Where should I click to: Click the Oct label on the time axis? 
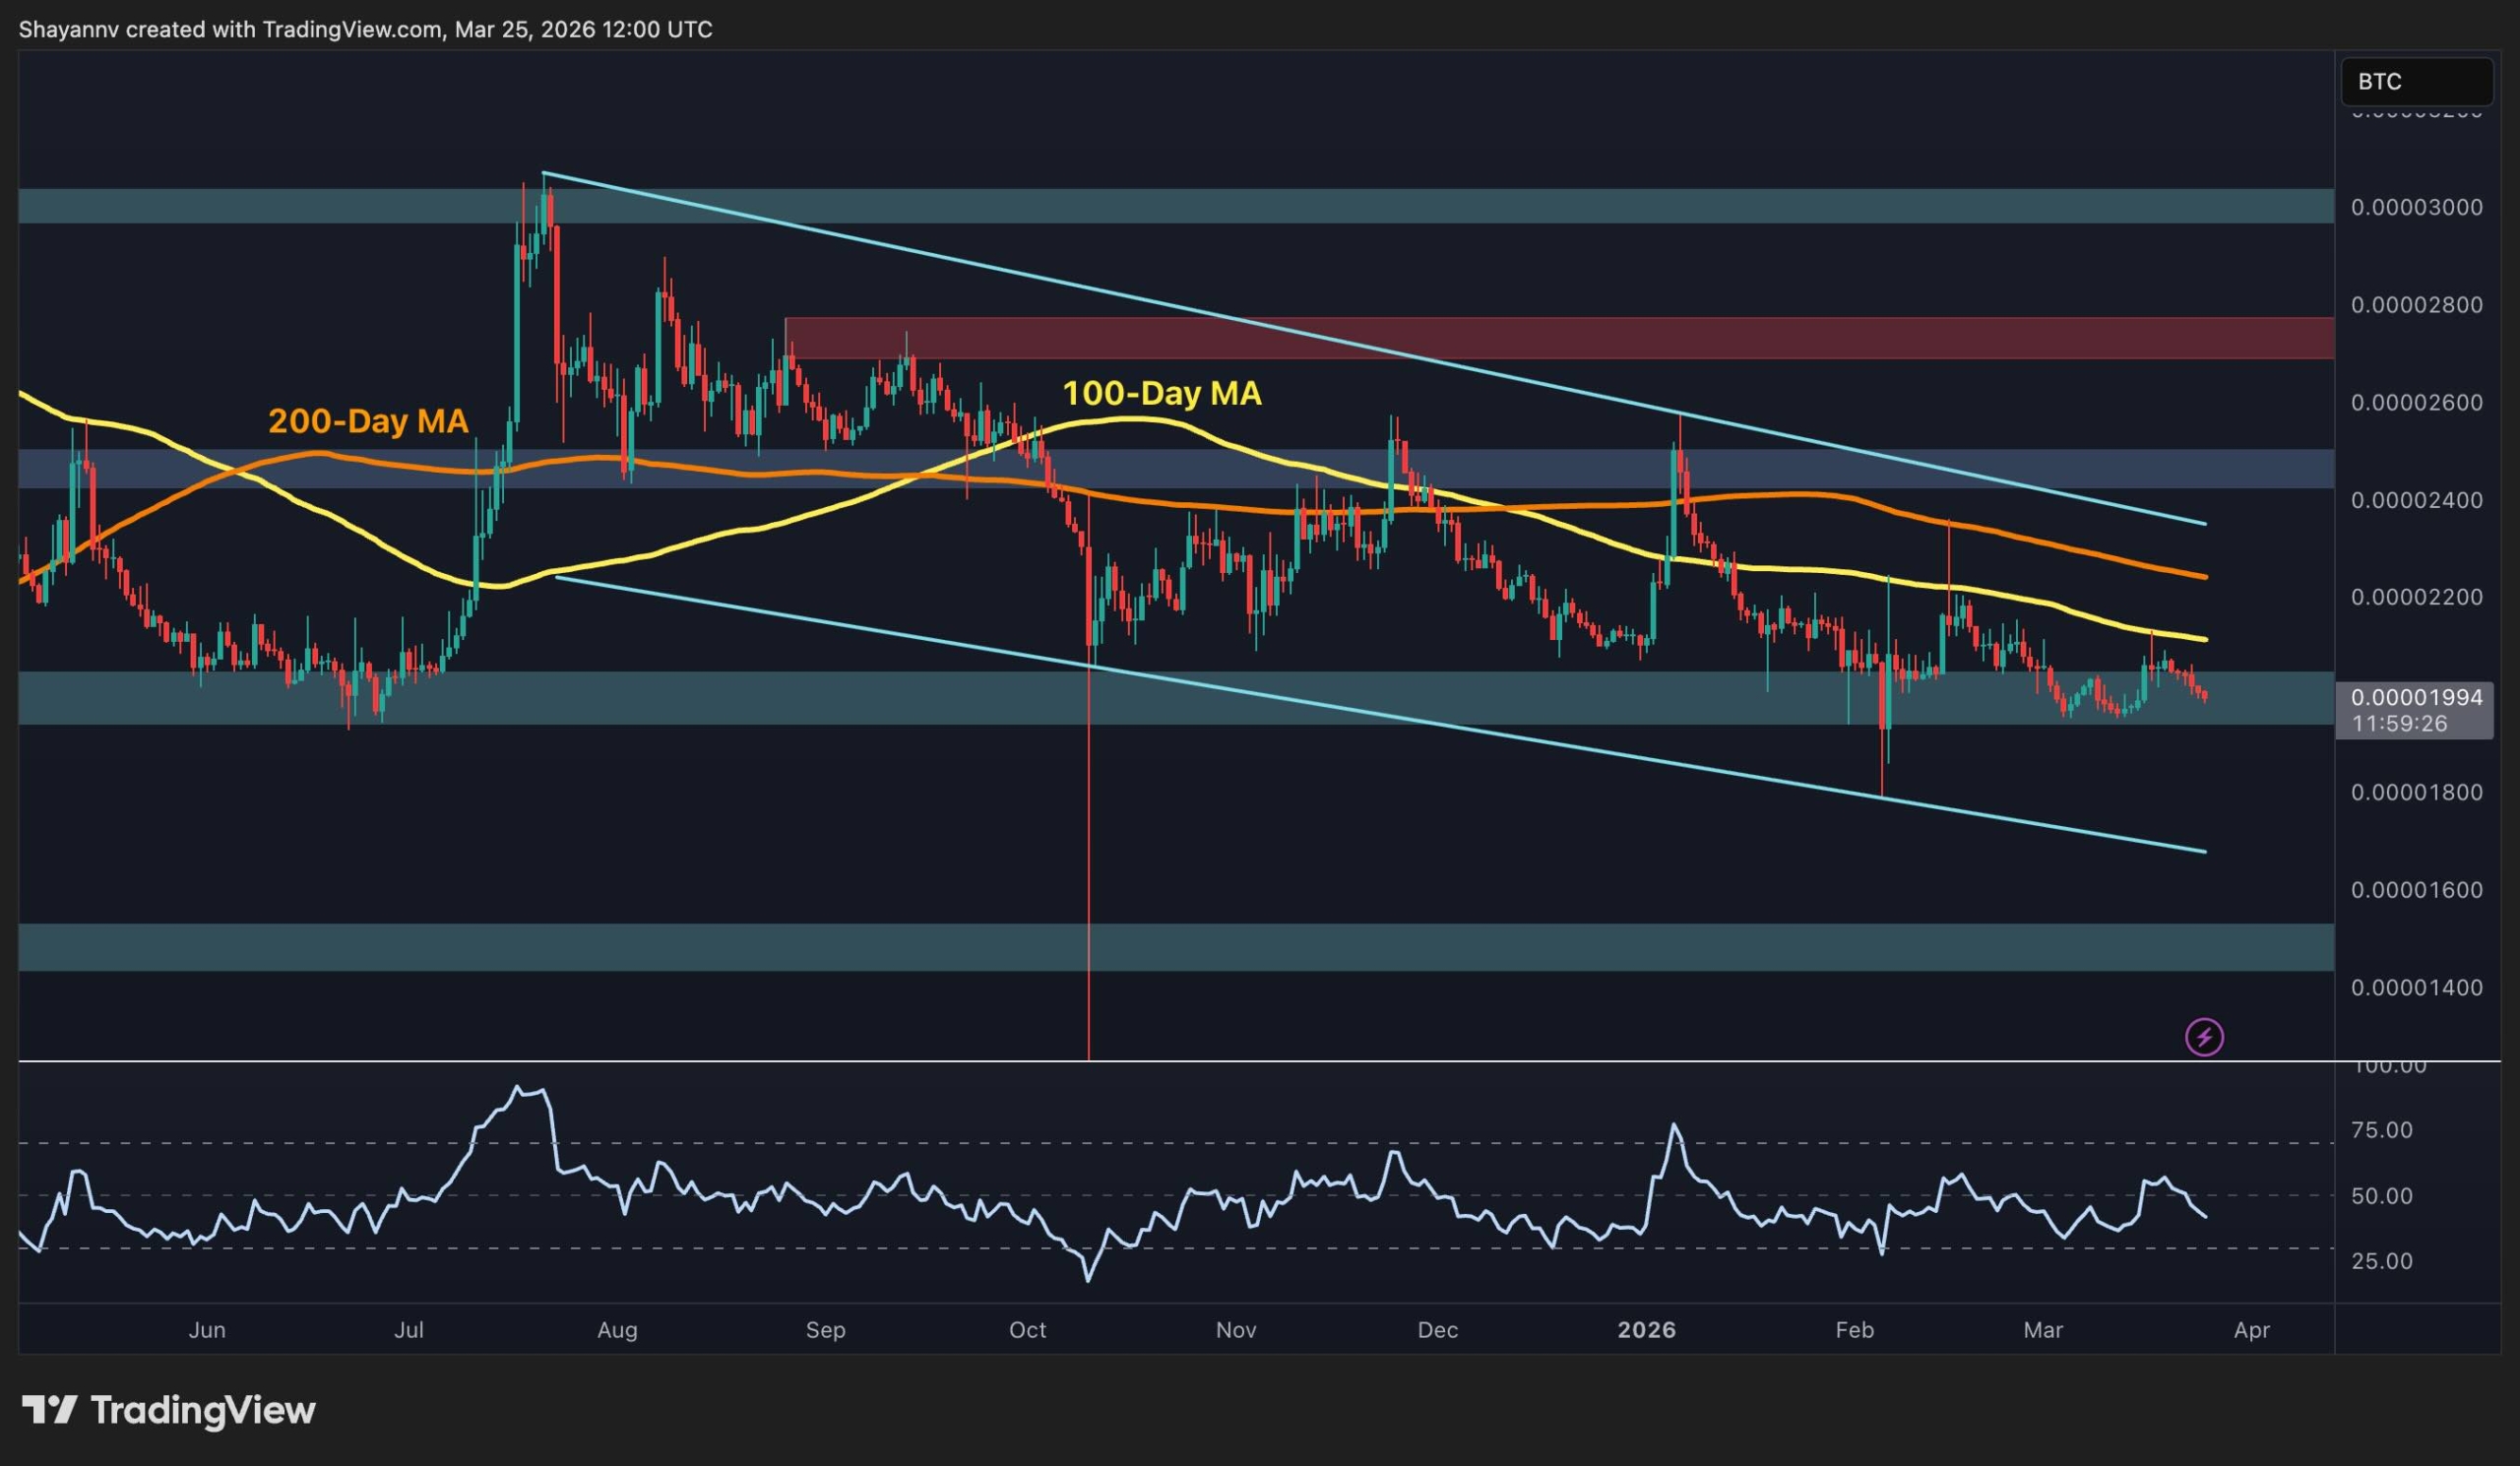1027,1330
